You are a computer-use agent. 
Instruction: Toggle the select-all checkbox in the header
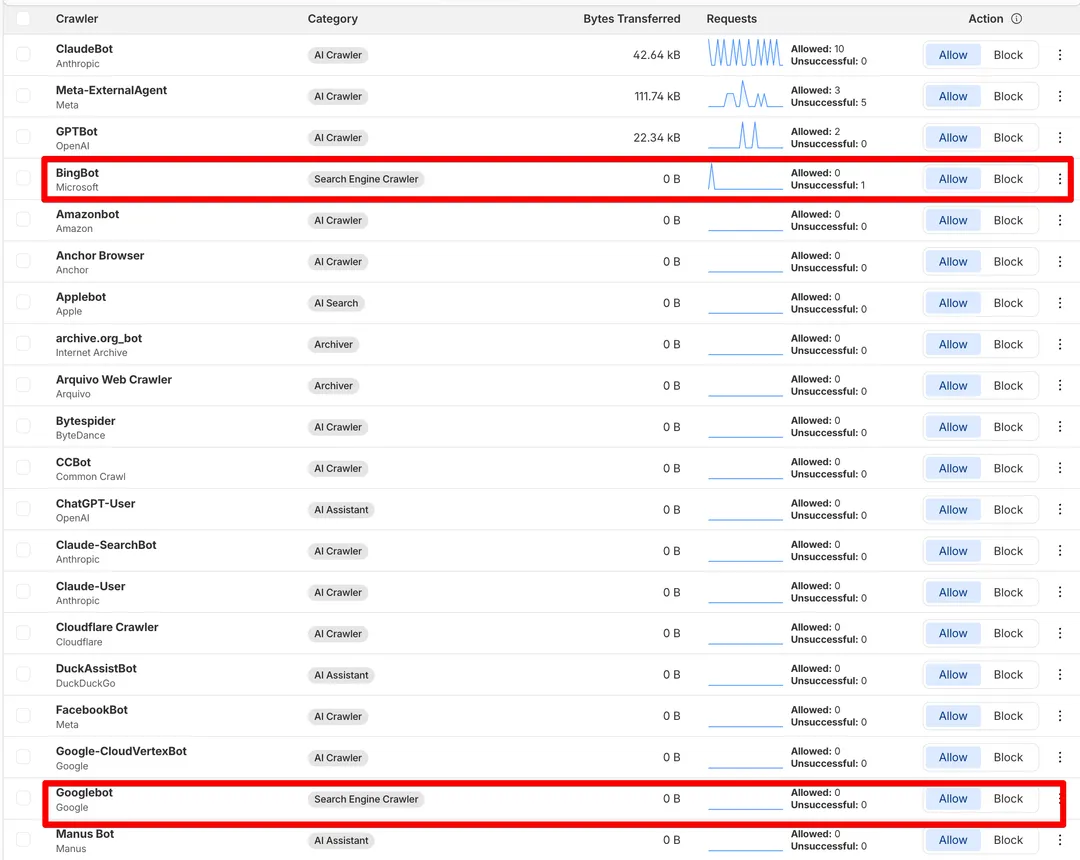[23, 19]
